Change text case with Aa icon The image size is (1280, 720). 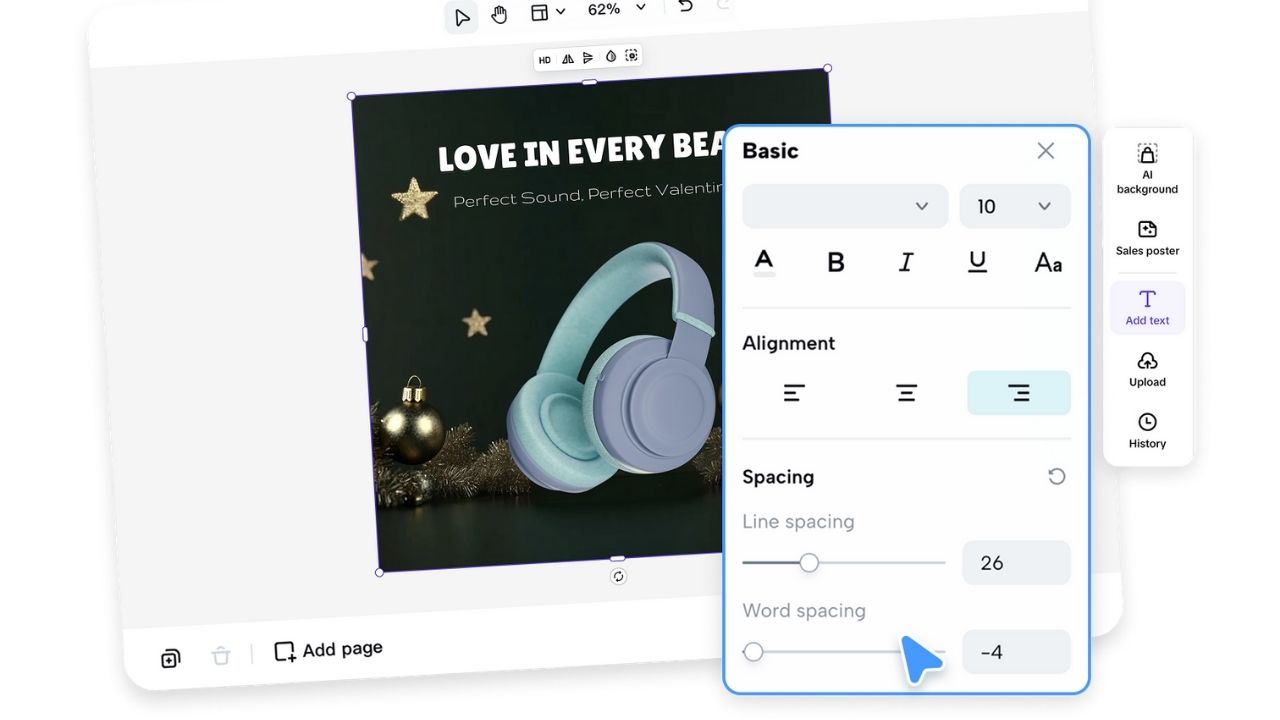coord(1048,263)
